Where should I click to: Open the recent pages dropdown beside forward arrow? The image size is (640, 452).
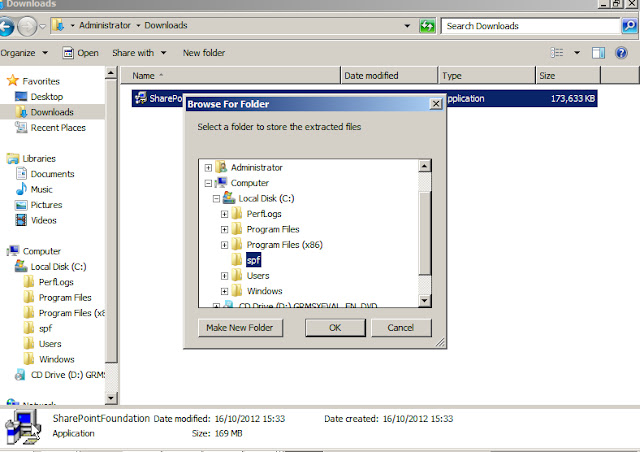(x=42, y=27)
